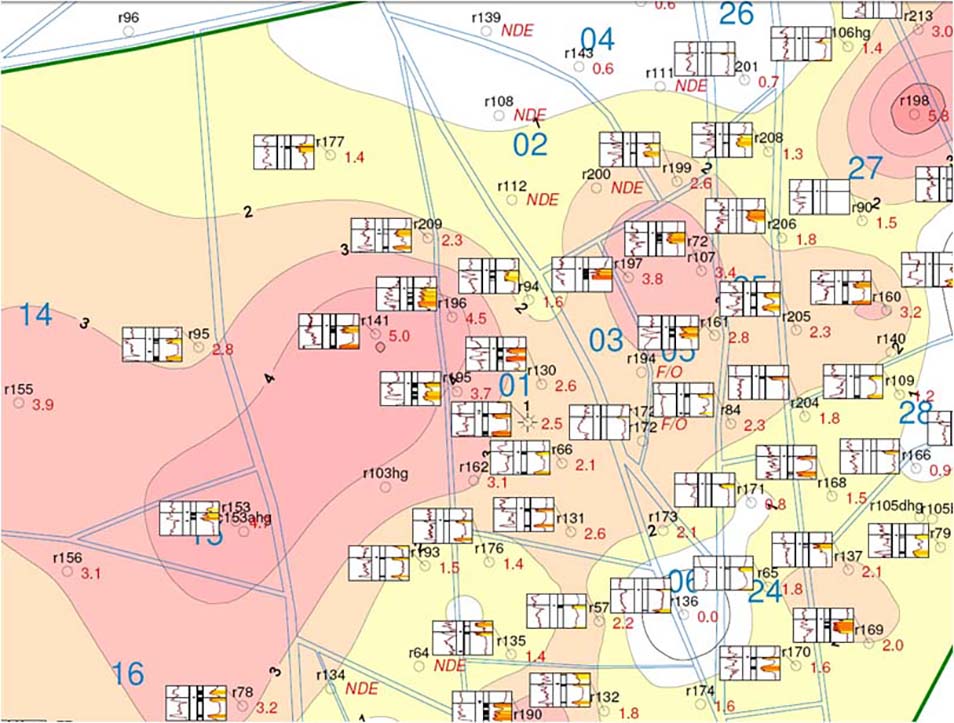Select the red 5.0 value near r141
Screen dimensions: 954x723
[399, 336]
